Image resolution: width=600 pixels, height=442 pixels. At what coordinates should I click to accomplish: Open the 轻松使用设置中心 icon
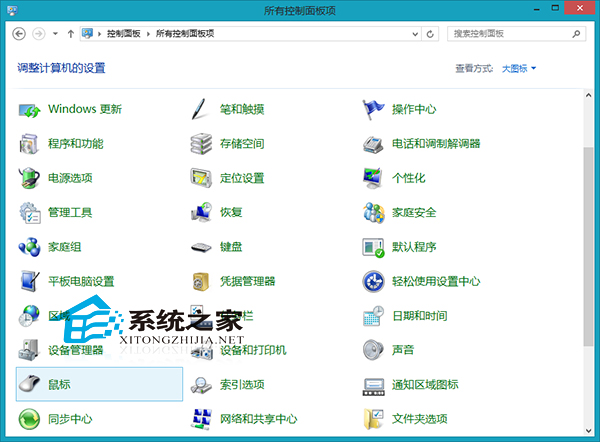point(373,281)
